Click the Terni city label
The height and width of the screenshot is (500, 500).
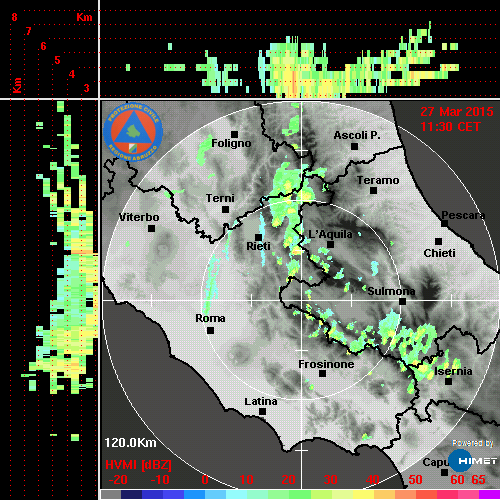point(220,198)
